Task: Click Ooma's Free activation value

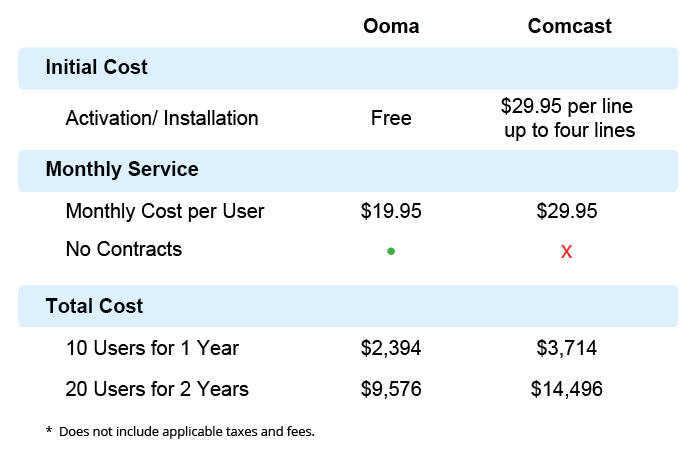Action: click(x=391, y=118)
